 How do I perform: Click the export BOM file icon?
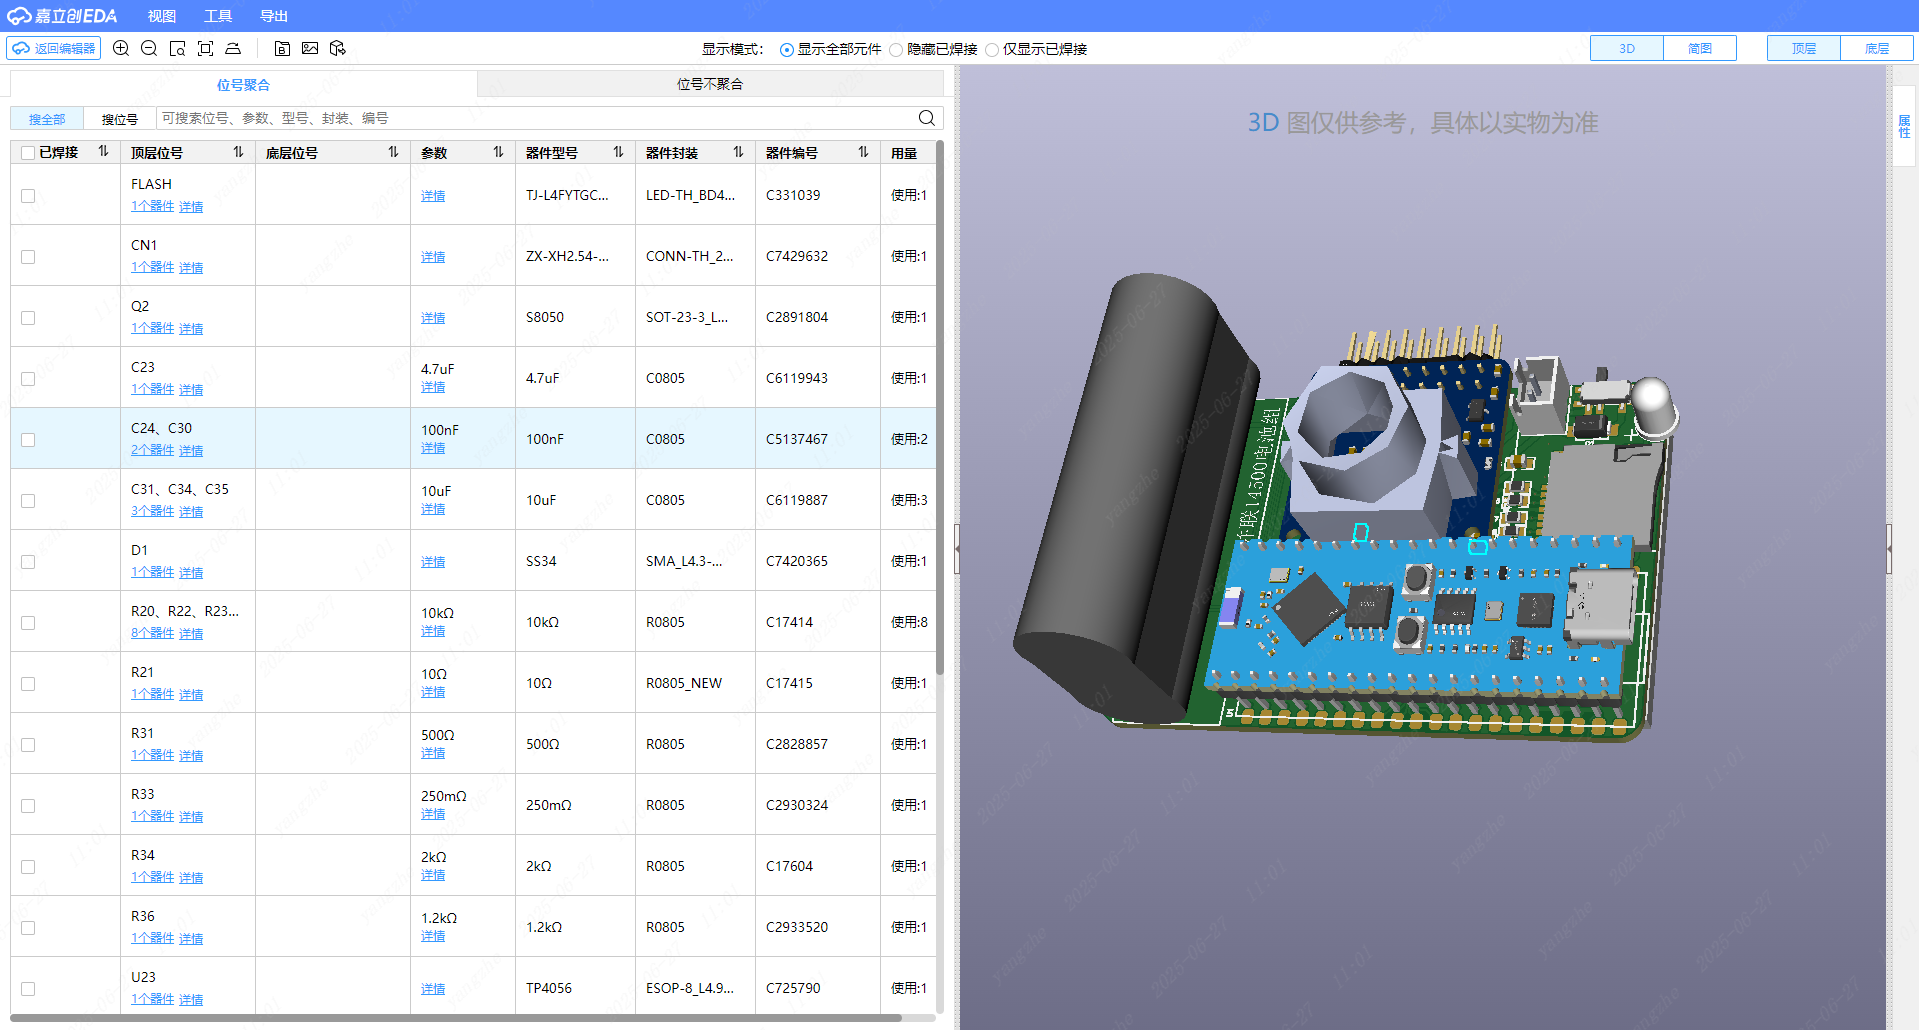282,48
